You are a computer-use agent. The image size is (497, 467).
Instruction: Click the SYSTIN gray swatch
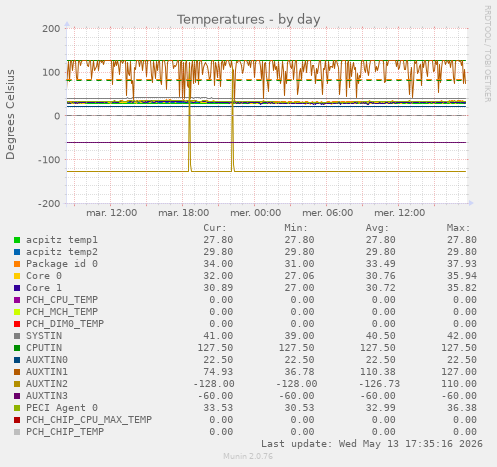click(17, 336)
